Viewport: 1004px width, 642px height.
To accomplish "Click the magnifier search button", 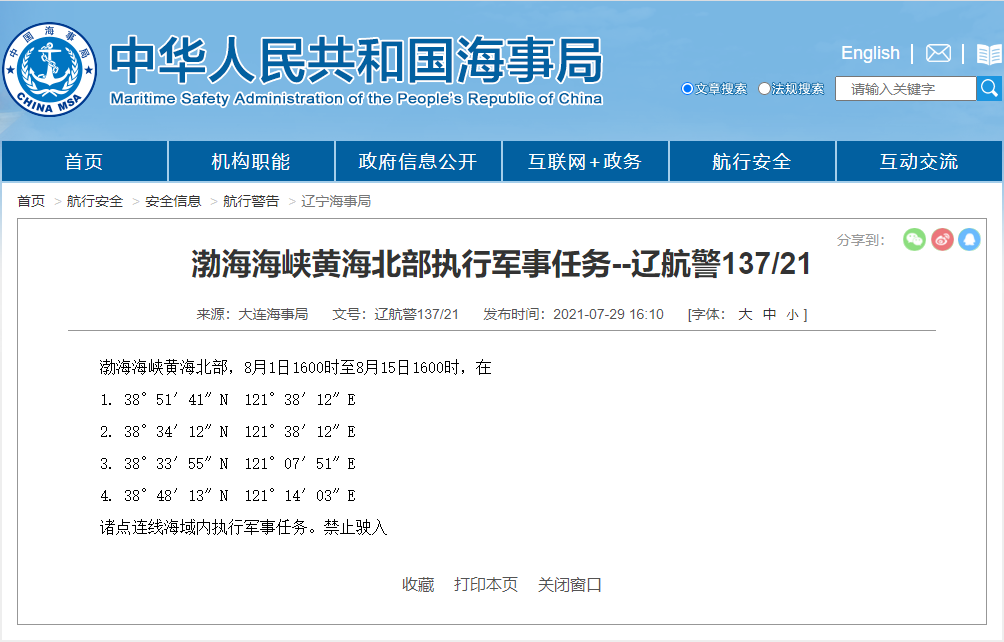I will coord(989,88).
